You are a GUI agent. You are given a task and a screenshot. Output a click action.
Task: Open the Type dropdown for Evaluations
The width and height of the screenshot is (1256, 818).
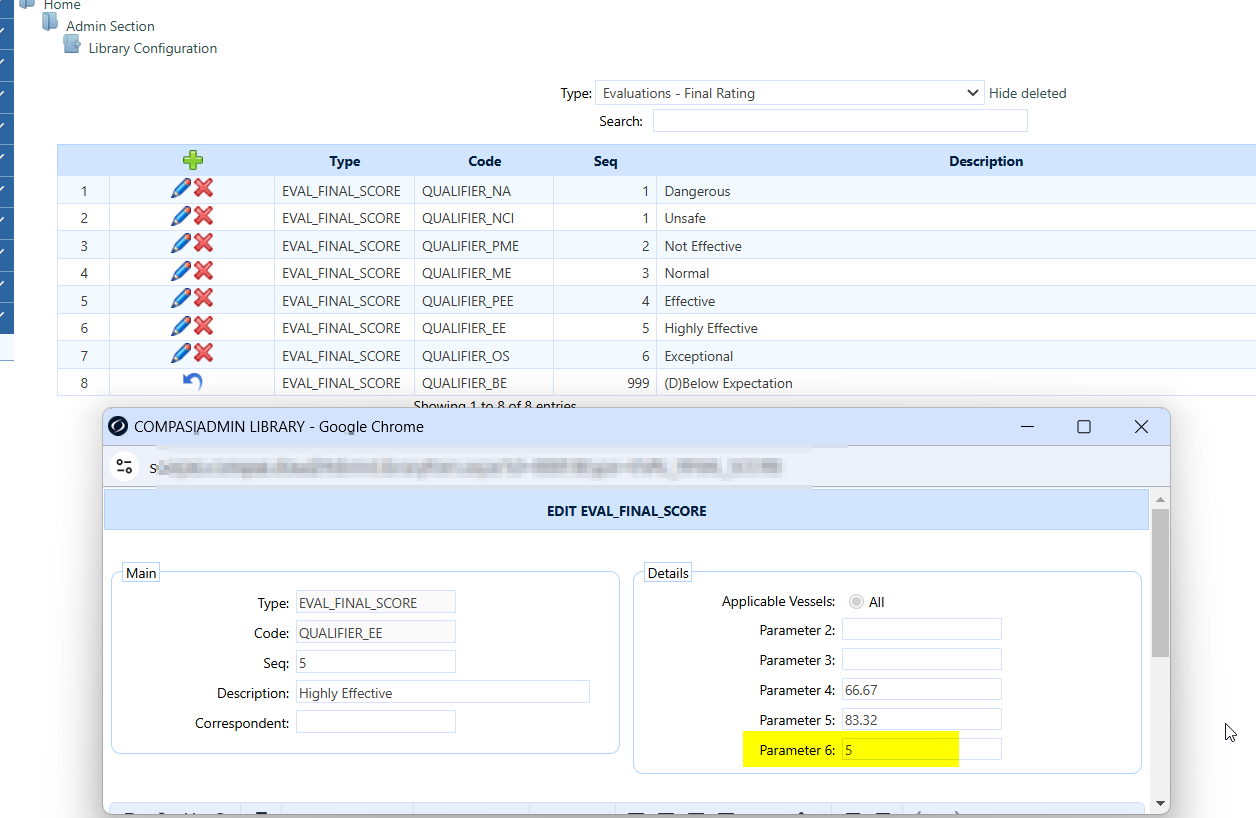tap(789, 93)
